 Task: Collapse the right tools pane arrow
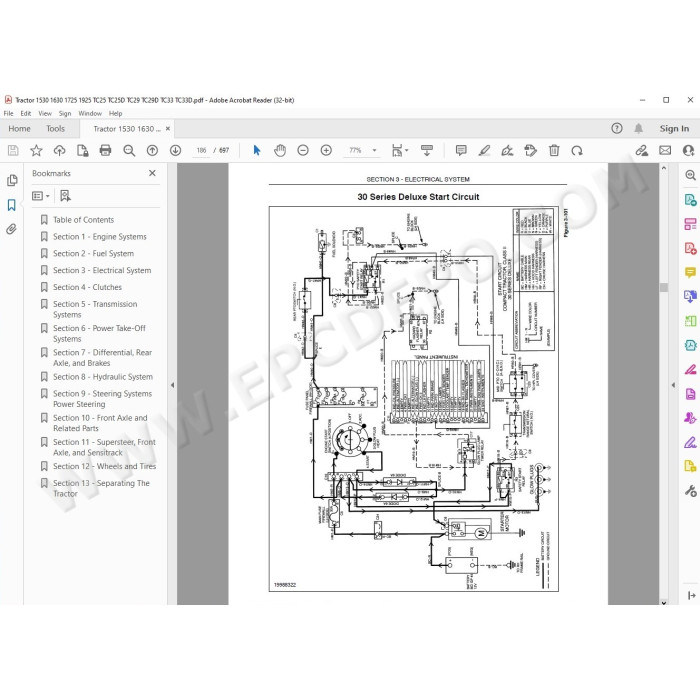[x=673, y=385]
